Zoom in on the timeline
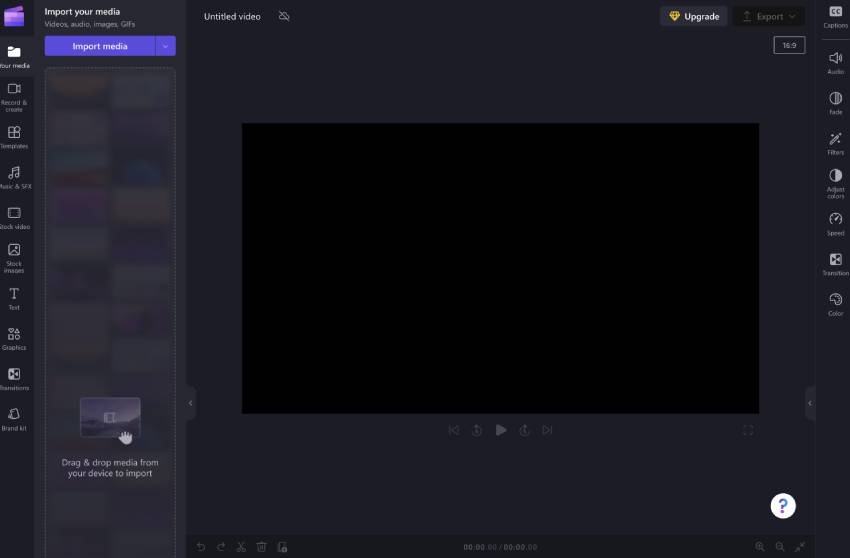Screen dimensions: 850x558 [760, 547]
